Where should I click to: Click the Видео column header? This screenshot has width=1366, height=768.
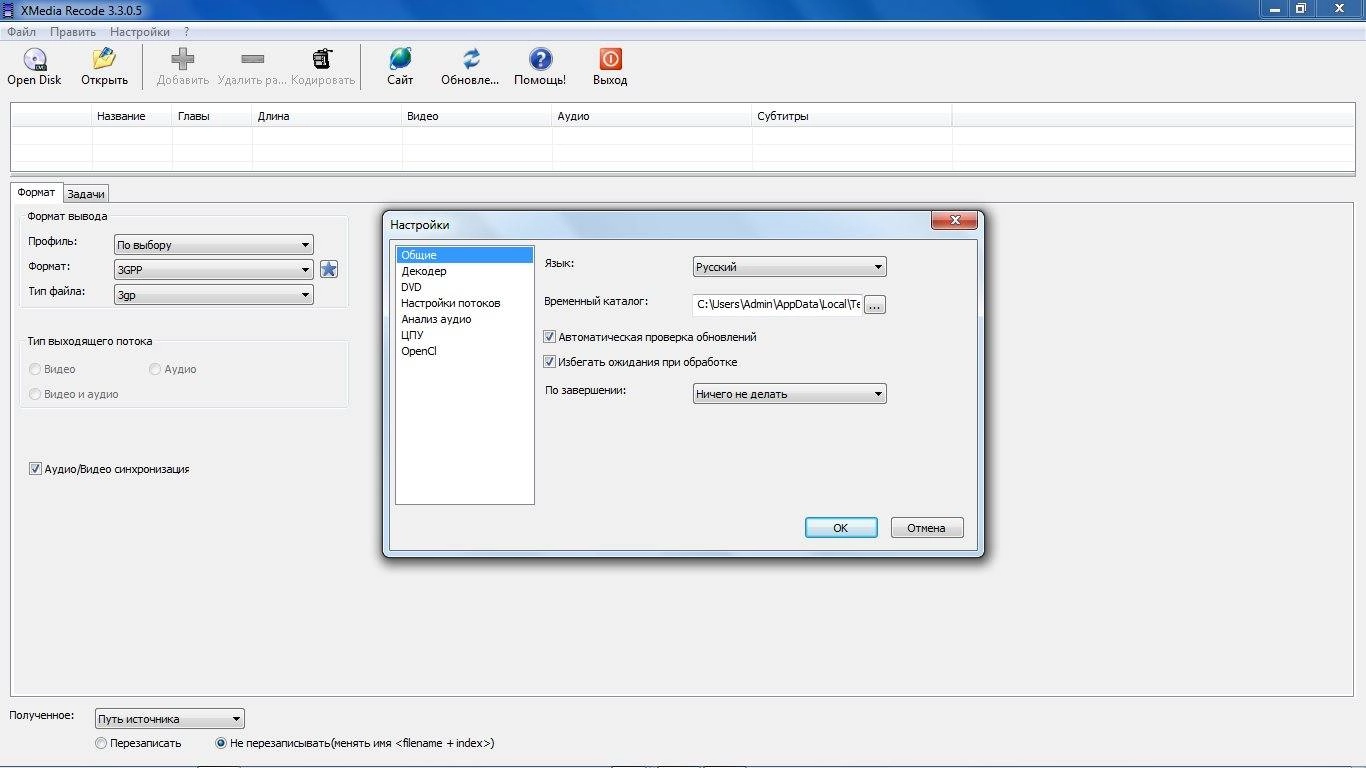coord(477,116)
